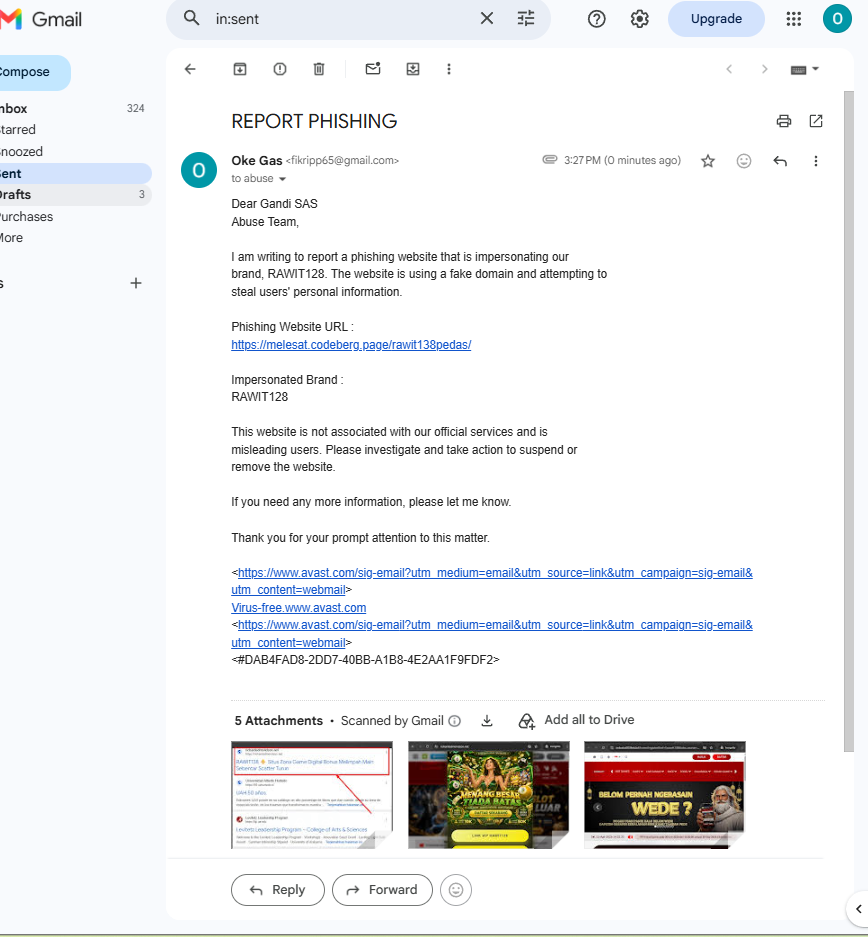Open message More options beside reply arrow
This screenshot has height=937, width=868.
815,161
